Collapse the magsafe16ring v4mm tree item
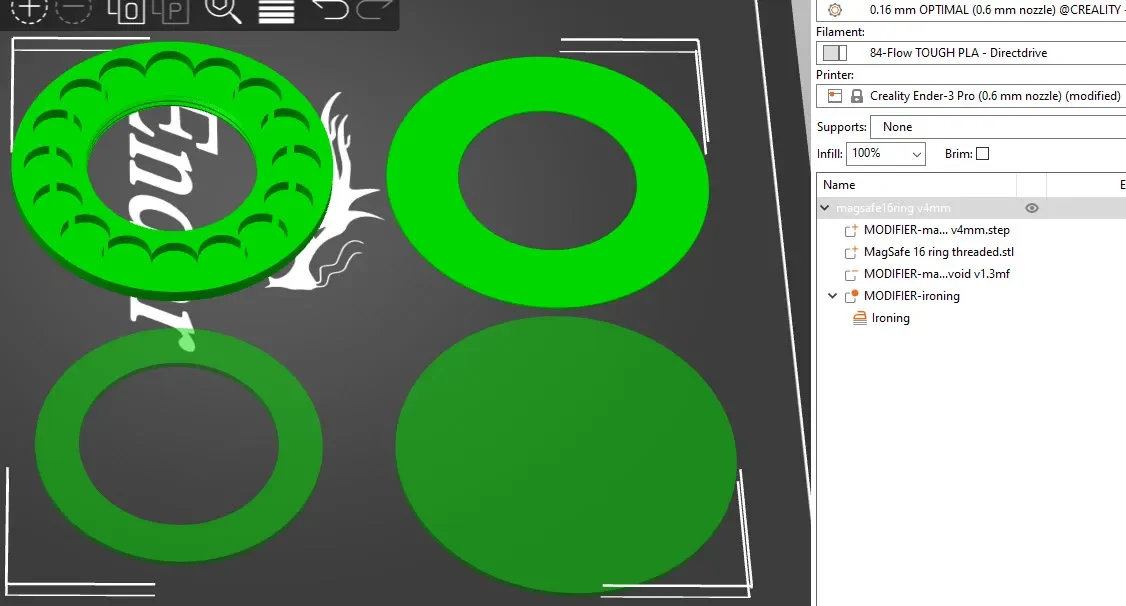This screenshot has width=1126, height=606. coord(824,208)
